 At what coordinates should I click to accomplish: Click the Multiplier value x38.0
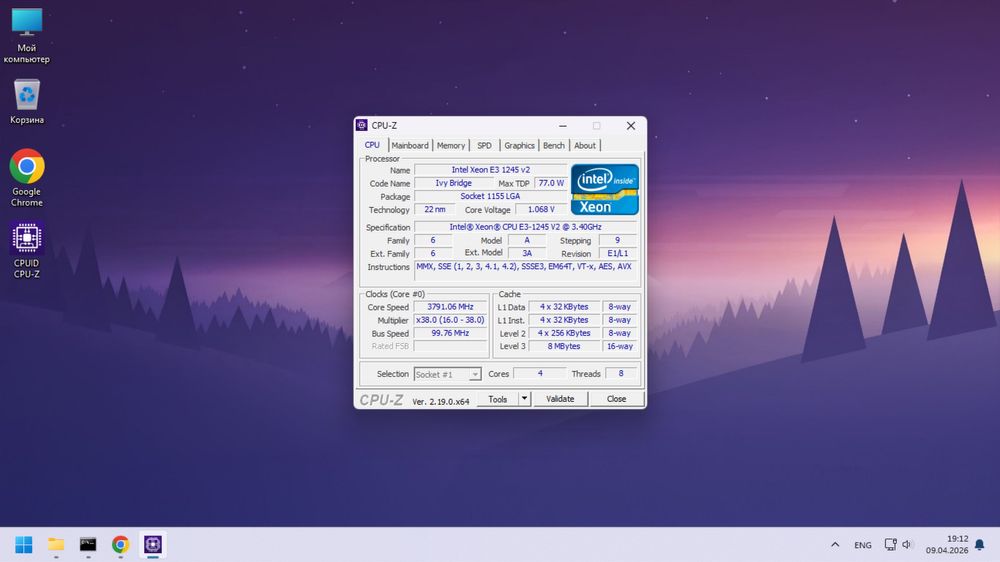(x=450, y=320)
